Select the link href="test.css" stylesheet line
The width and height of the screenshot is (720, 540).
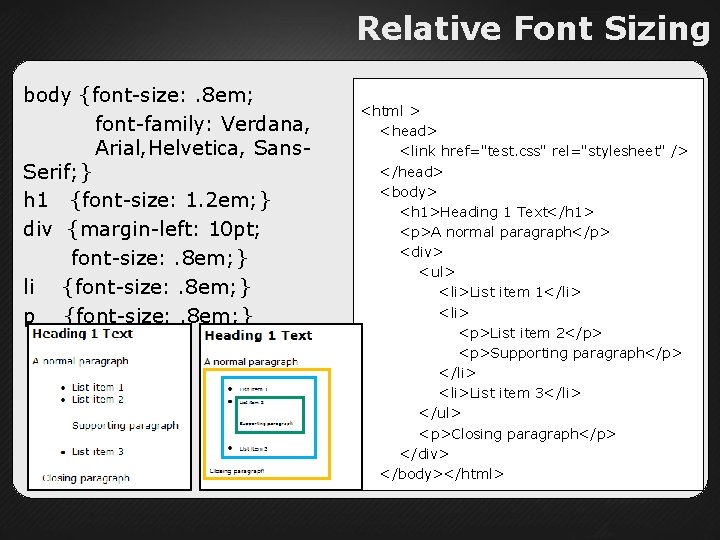pos(544,151)
